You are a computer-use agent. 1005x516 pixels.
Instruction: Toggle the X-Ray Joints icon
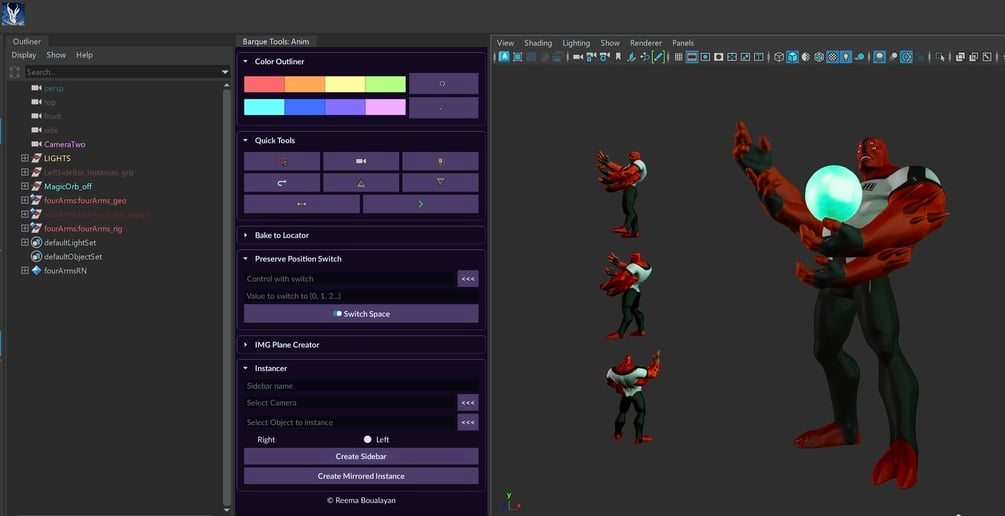coord(986,56)
